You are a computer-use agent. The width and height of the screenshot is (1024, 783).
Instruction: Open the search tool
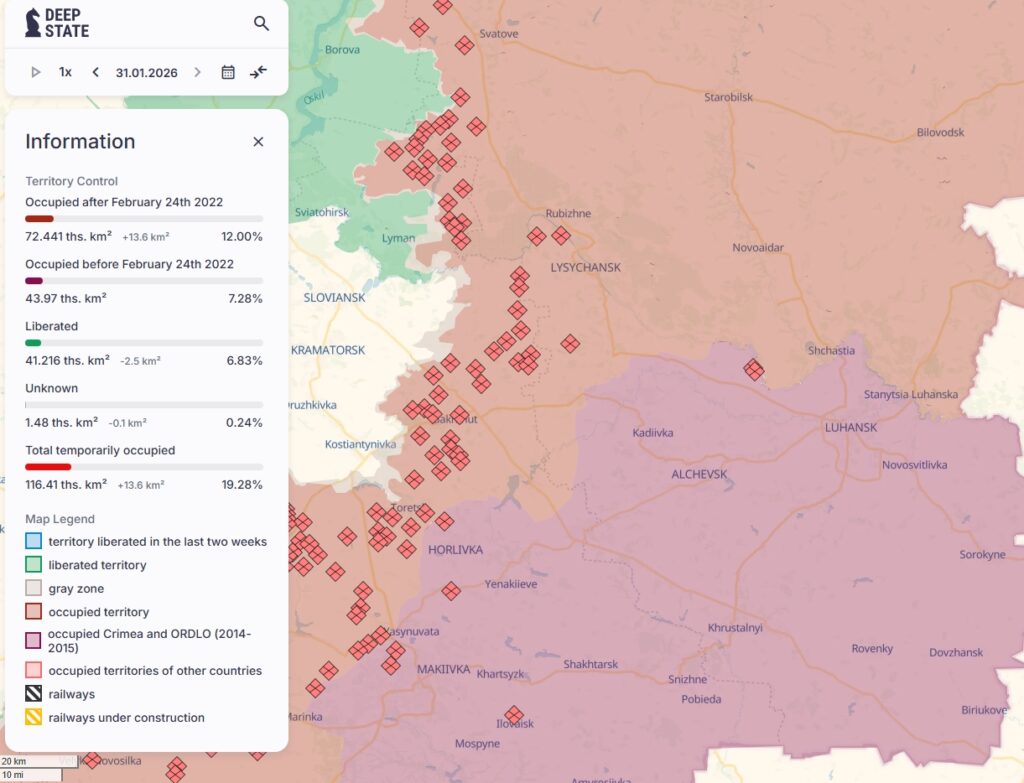261,22
